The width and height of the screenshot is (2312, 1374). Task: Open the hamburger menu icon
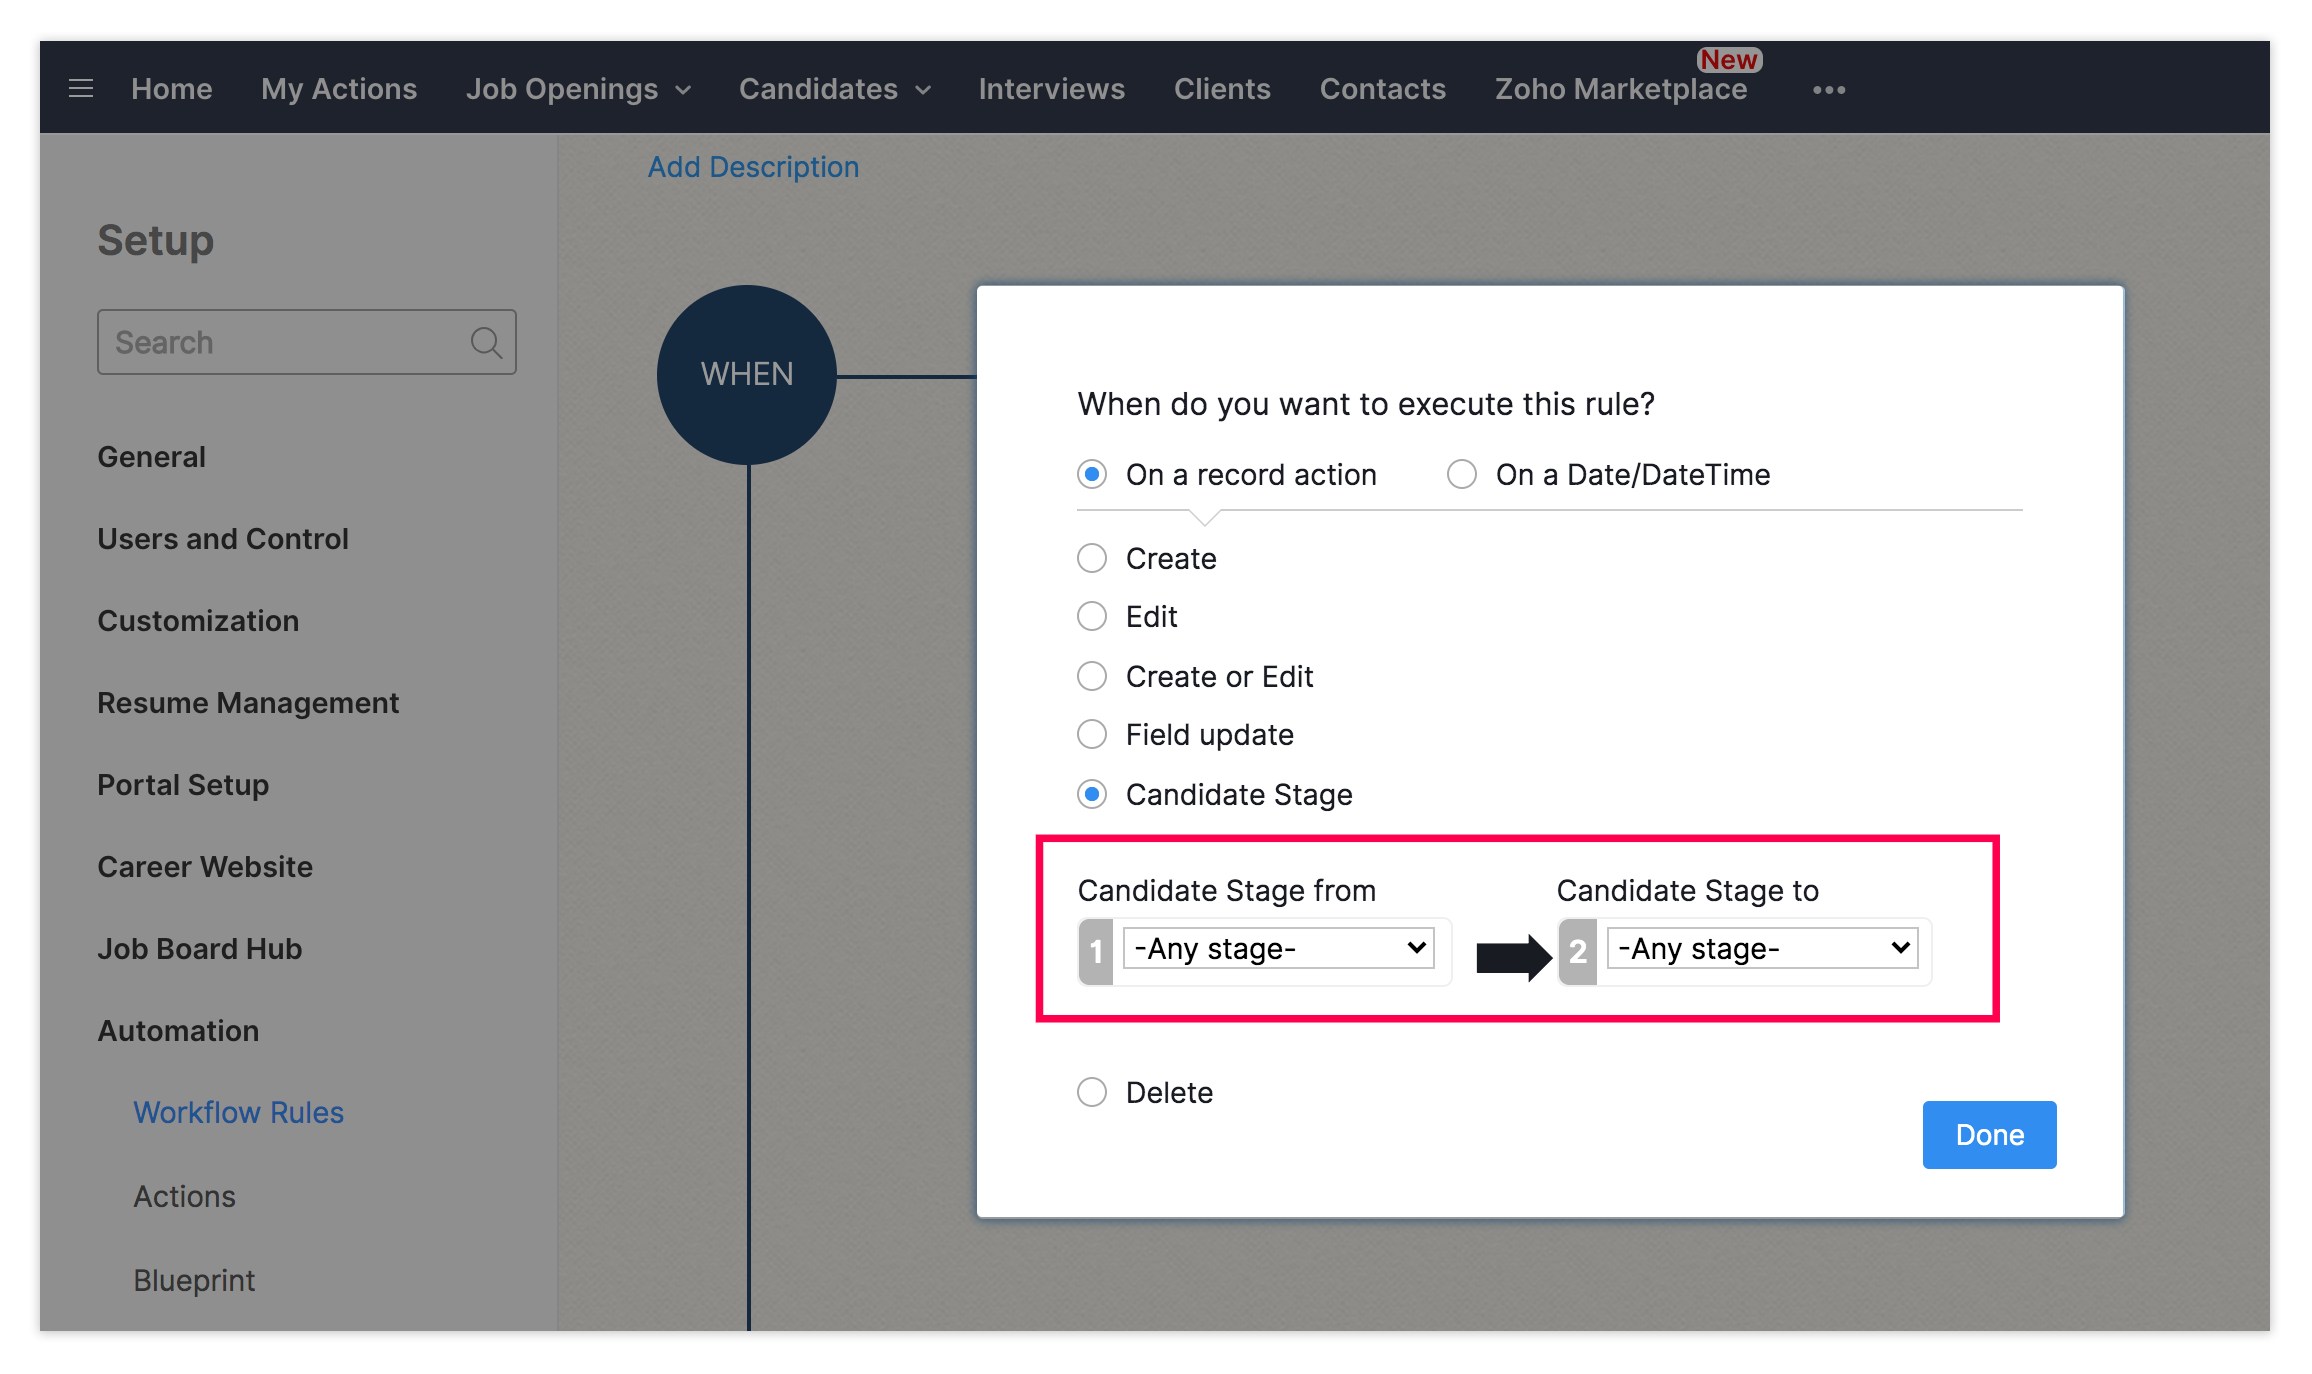81,89
